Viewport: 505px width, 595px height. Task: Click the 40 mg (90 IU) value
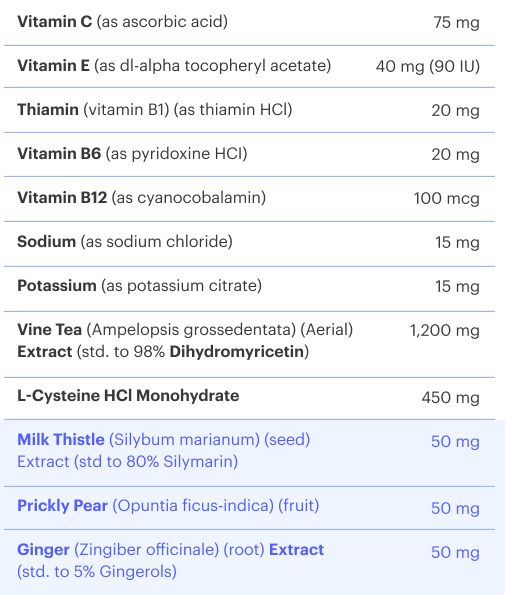coord(428,66)
